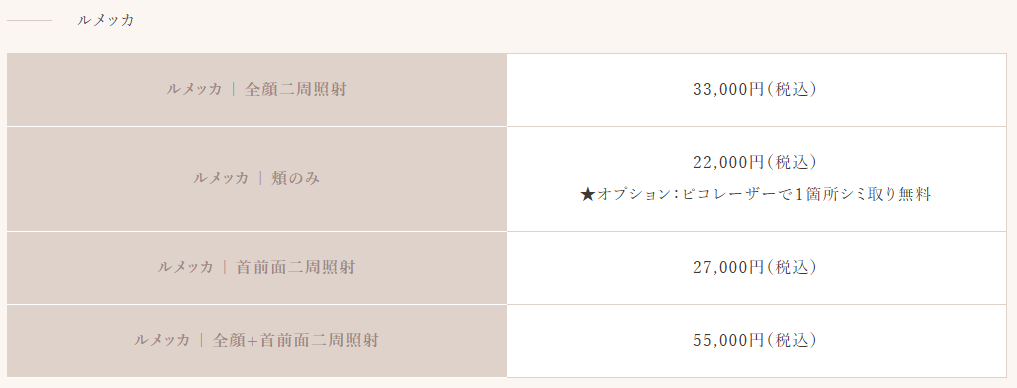This screenshot has width=1017, height=388.
Task: Click the ★オプション ピコレーザー note
Action: (x=756, y=195)
